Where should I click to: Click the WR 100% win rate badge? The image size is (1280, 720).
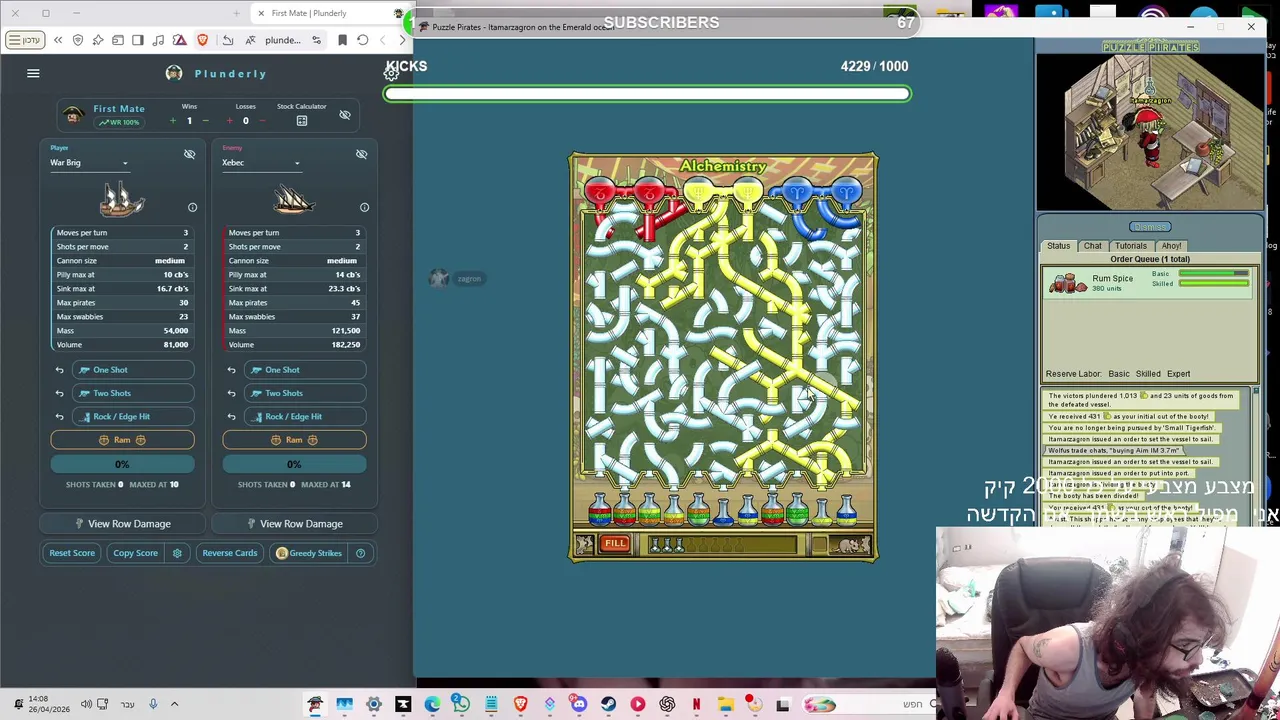point(119,122)
